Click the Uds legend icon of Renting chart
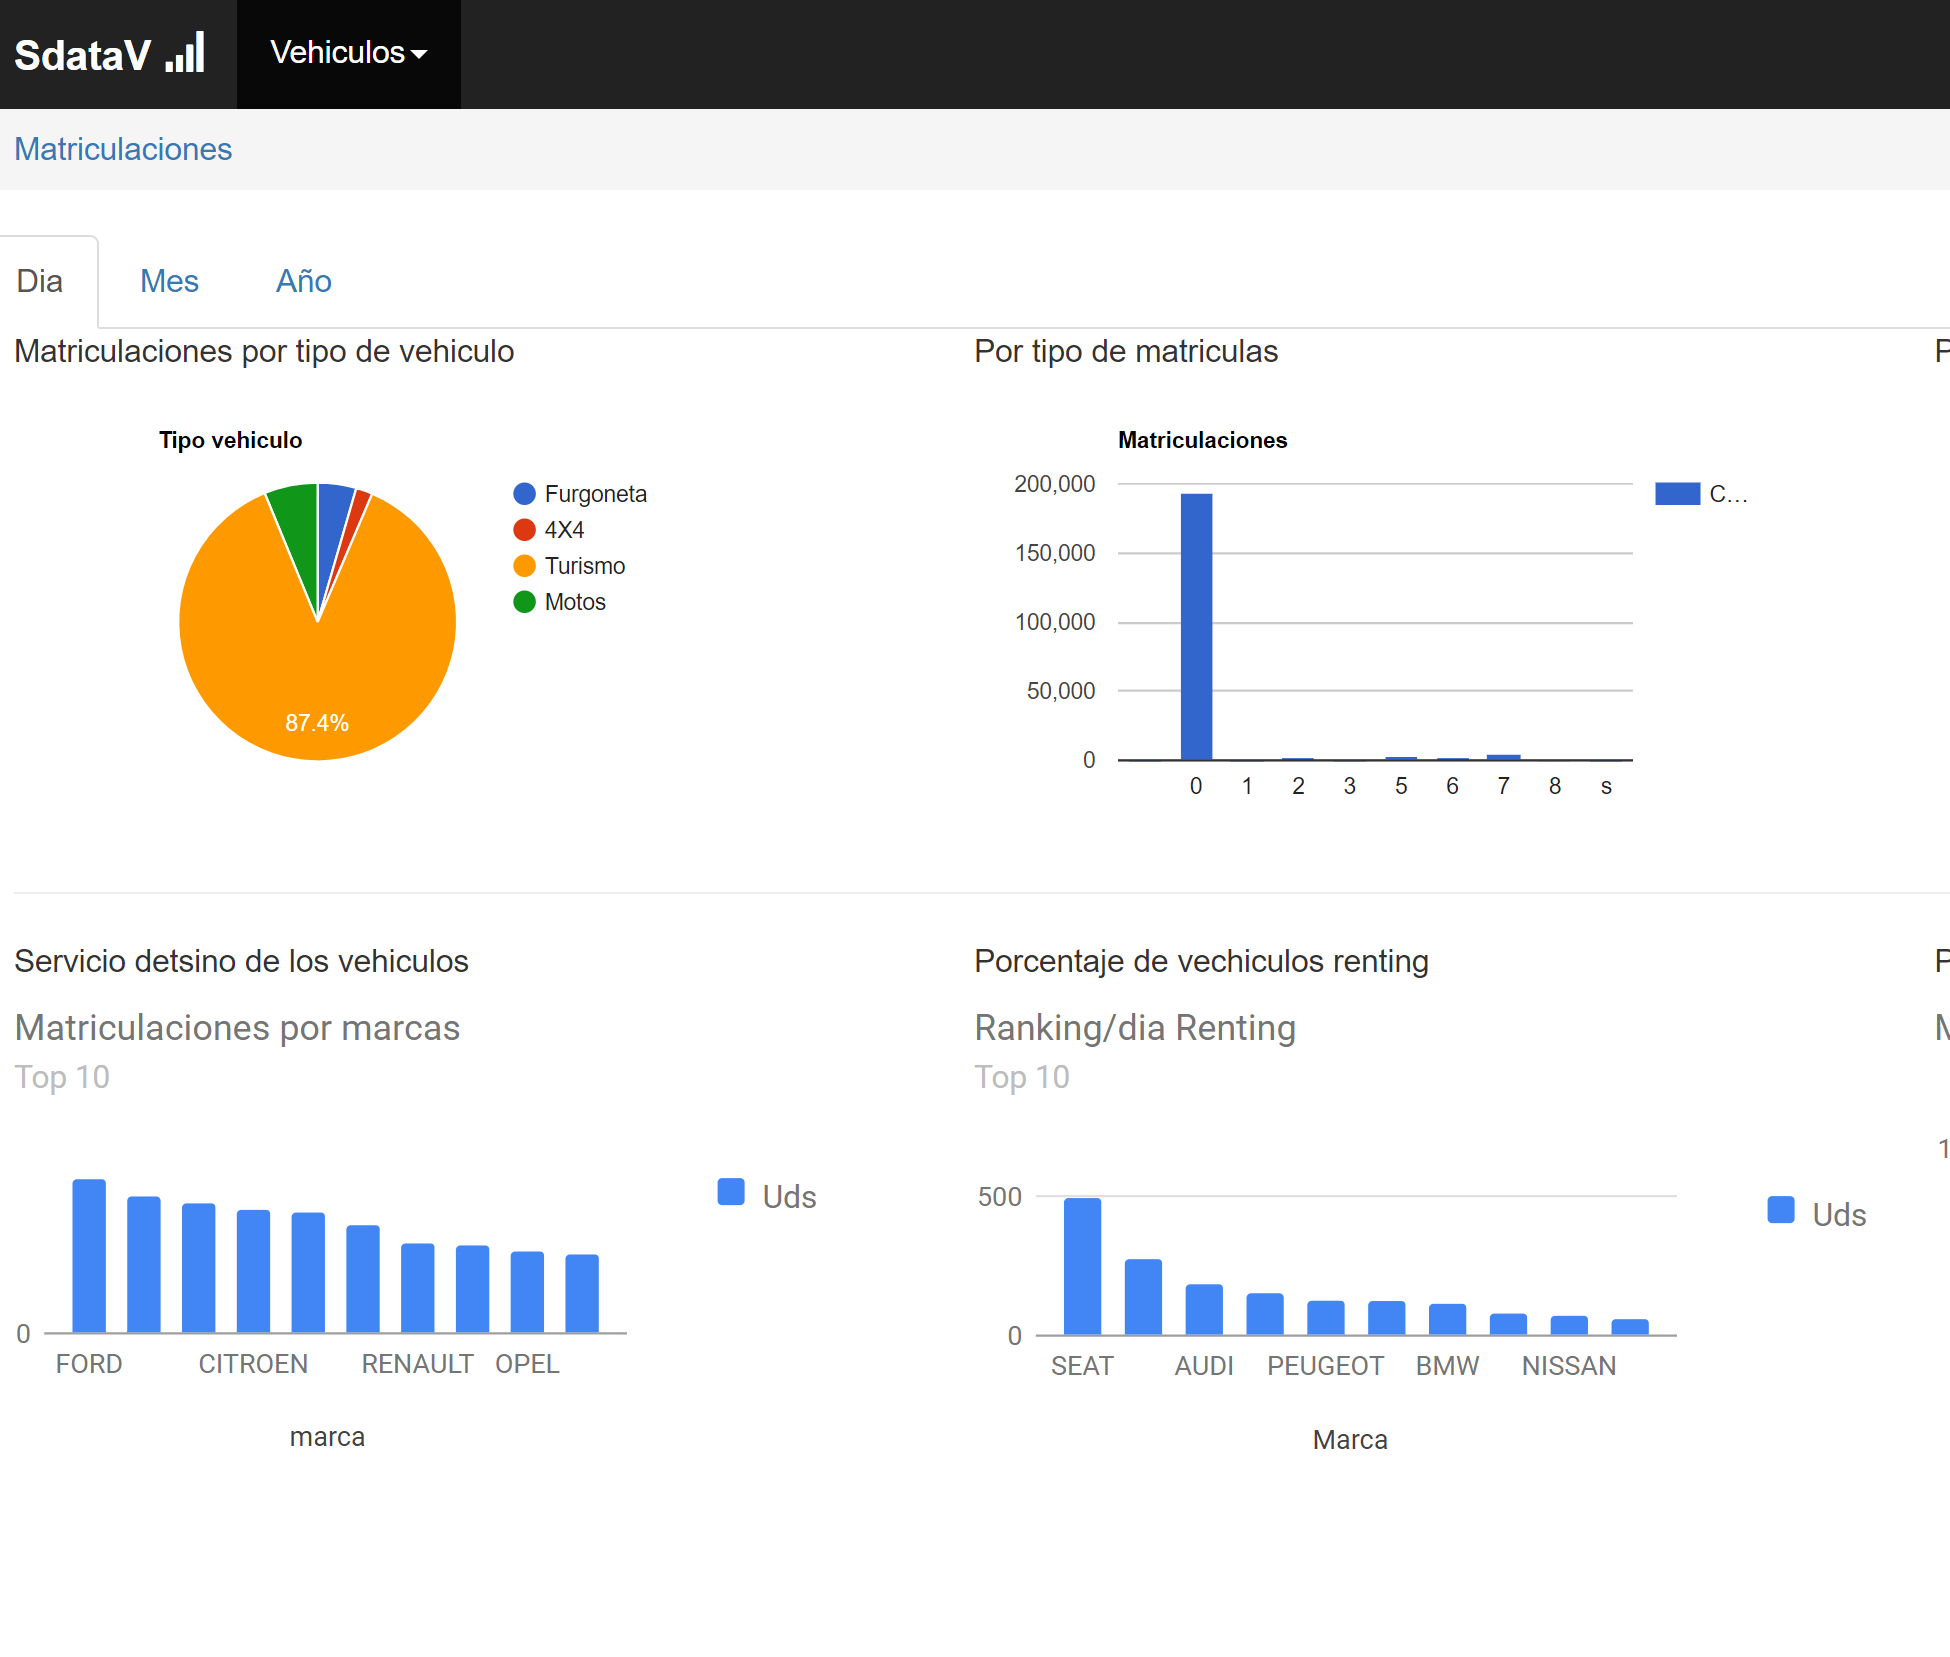 1780,1210
